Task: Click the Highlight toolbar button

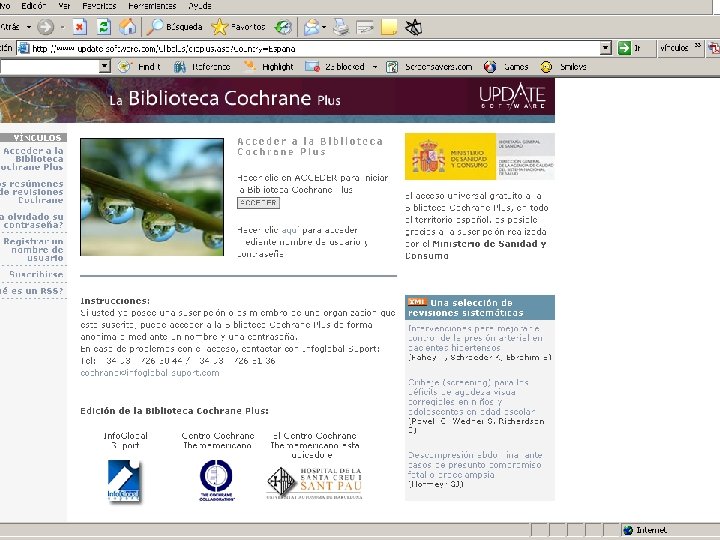Action: 269,67
